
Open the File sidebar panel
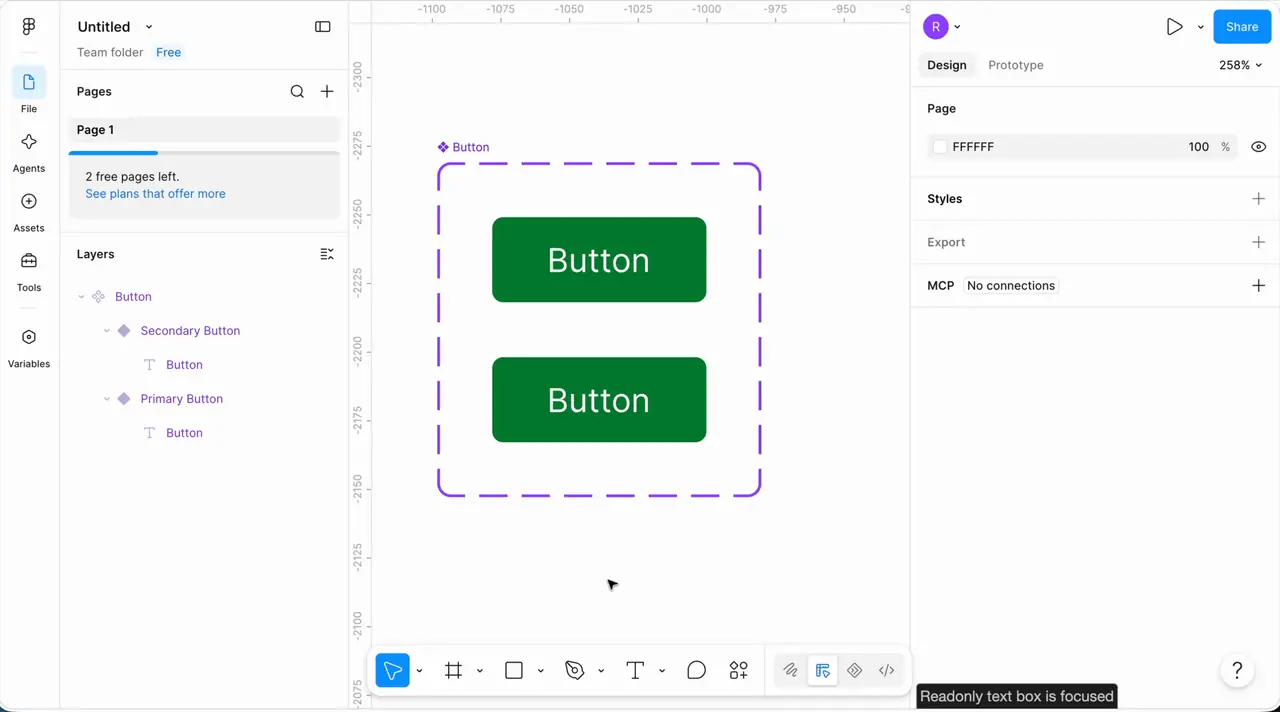(29, 90)
